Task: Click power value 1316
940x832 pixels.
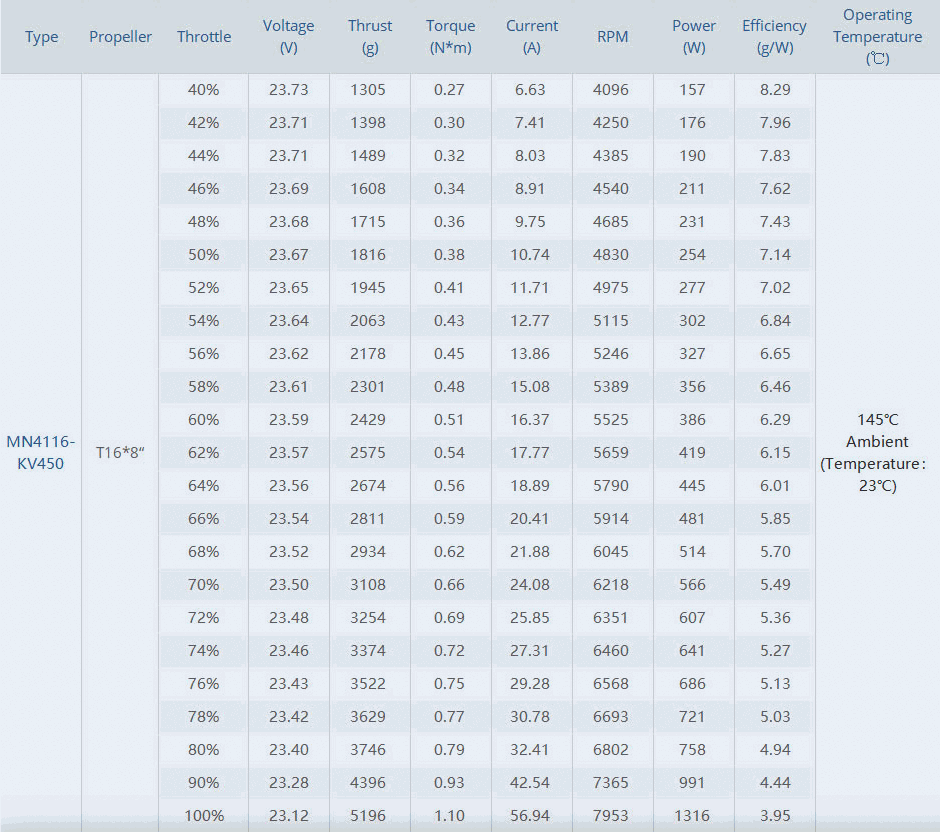Action: [692, 815]
